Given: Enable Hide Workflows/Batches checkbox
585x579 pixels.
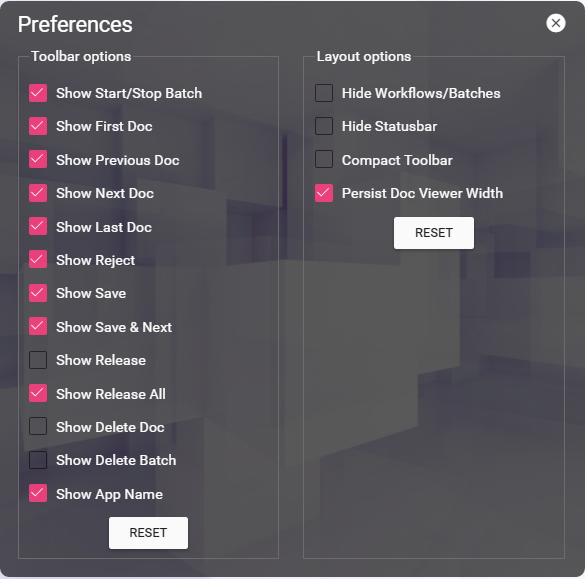Looking at the screenshot, I should 324,93.
